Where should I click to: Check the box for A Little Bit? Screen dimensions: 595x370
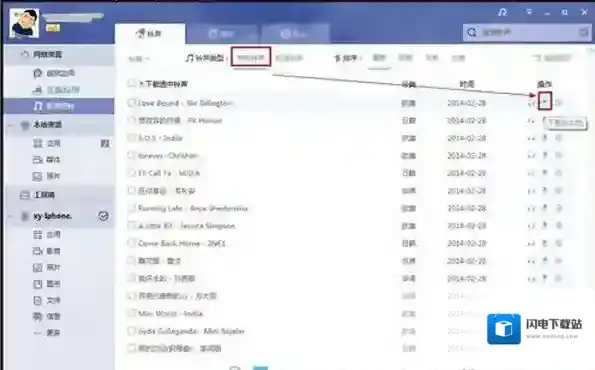(132, 225)
